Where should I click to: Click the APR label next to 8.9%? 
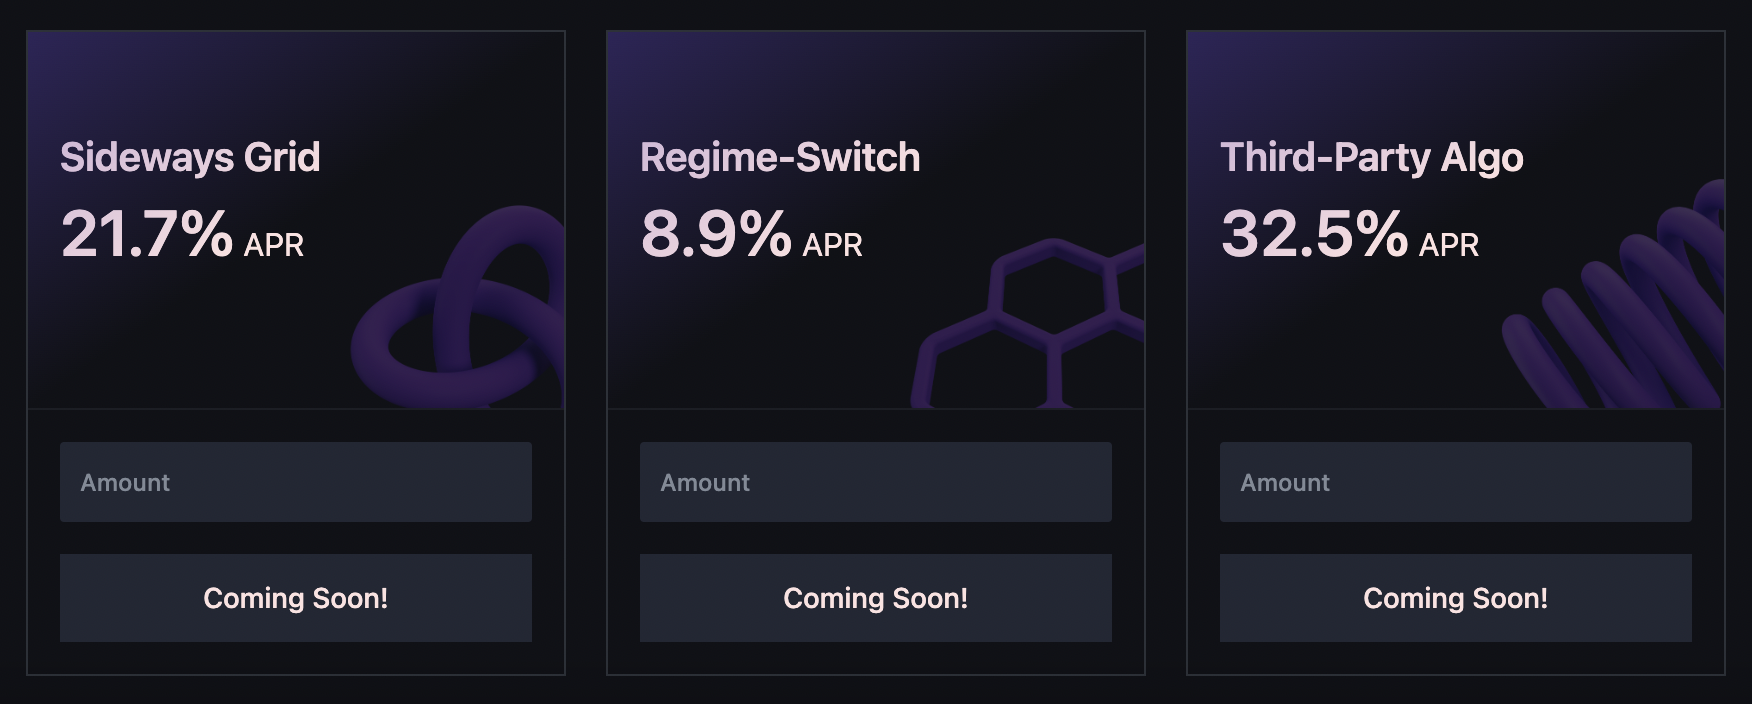coord(833,245)
